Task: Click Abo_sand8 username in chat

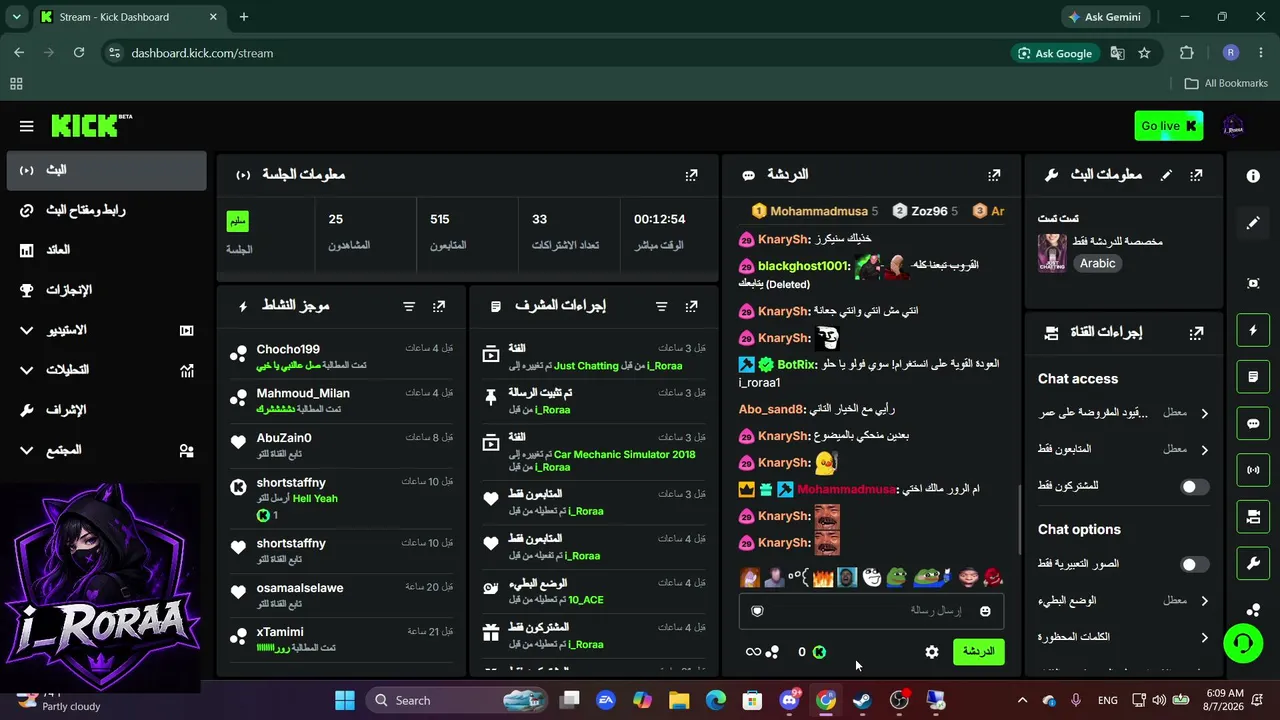Action: [770, 410]
